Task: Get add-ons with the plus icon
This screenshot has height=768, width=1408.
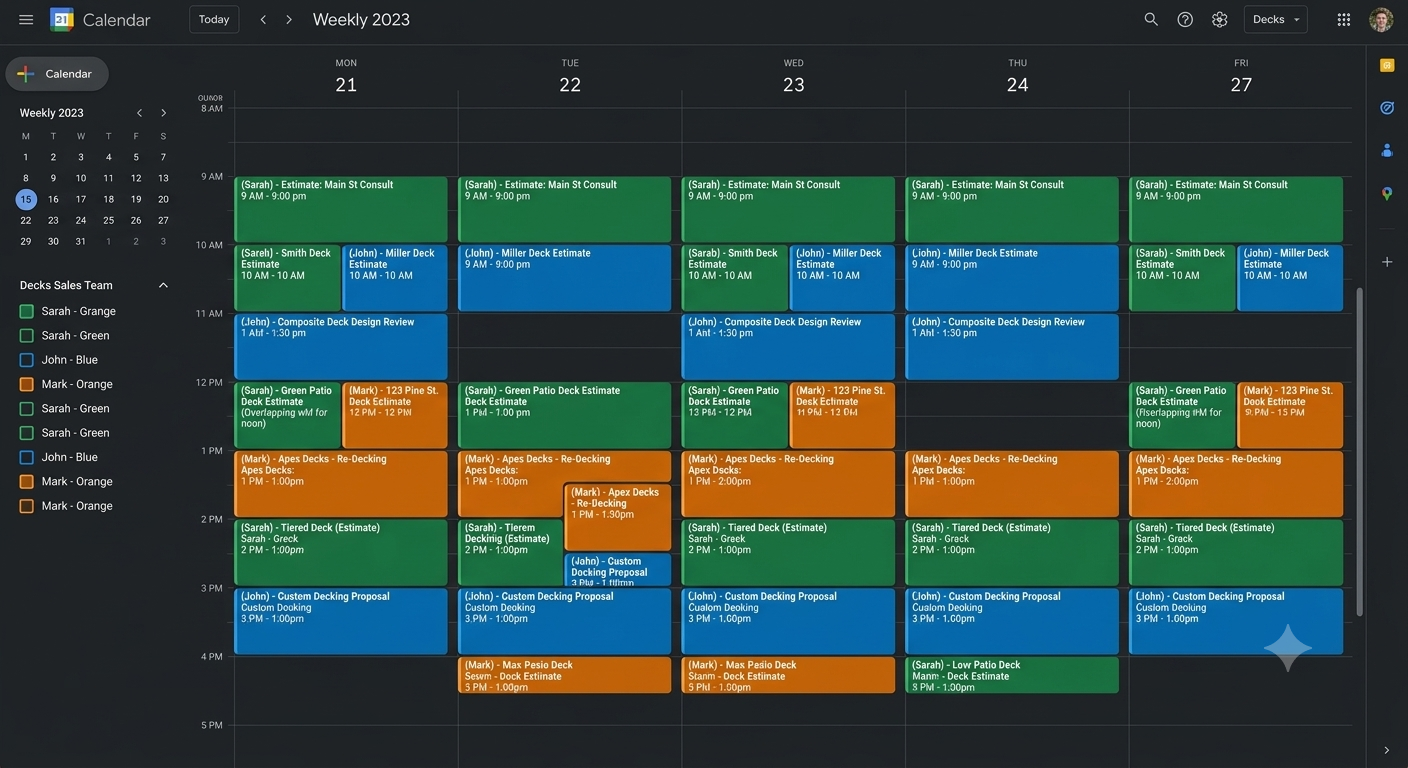Action: [x=1387, y=262]
